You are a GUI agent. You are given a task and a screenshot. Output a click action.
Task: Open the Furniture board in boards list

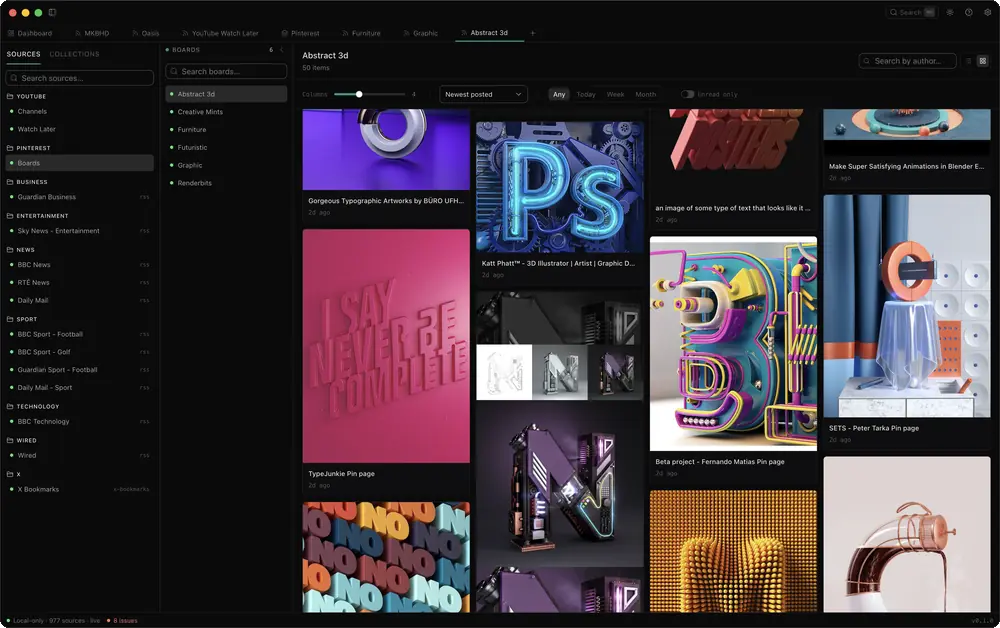click(x=226, y=129)
